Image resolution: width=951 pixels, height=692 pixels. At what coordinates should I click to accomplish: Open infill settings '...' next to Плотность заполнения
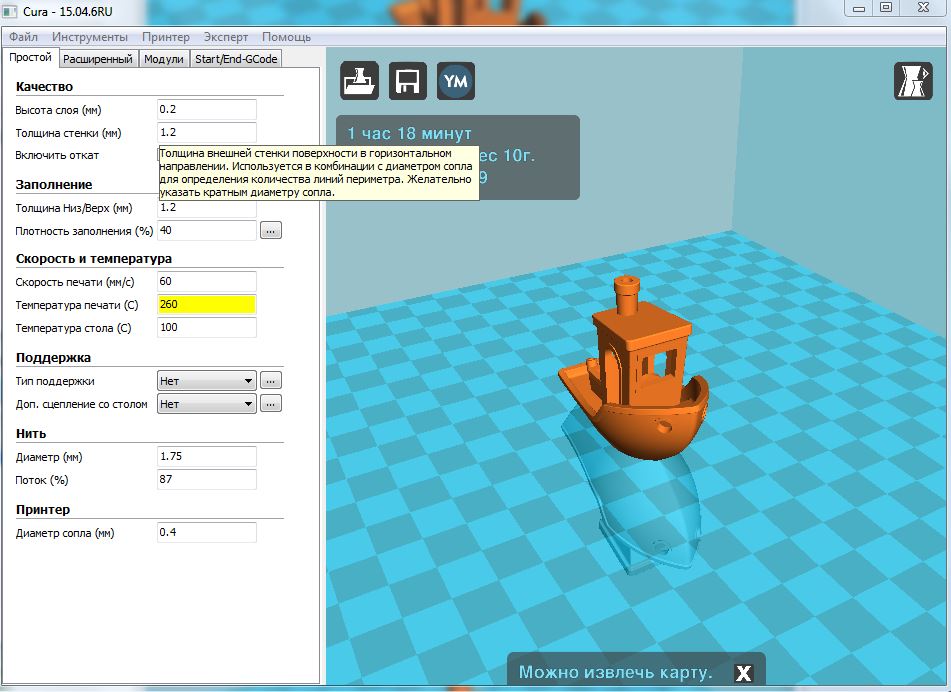pos(271,231)
